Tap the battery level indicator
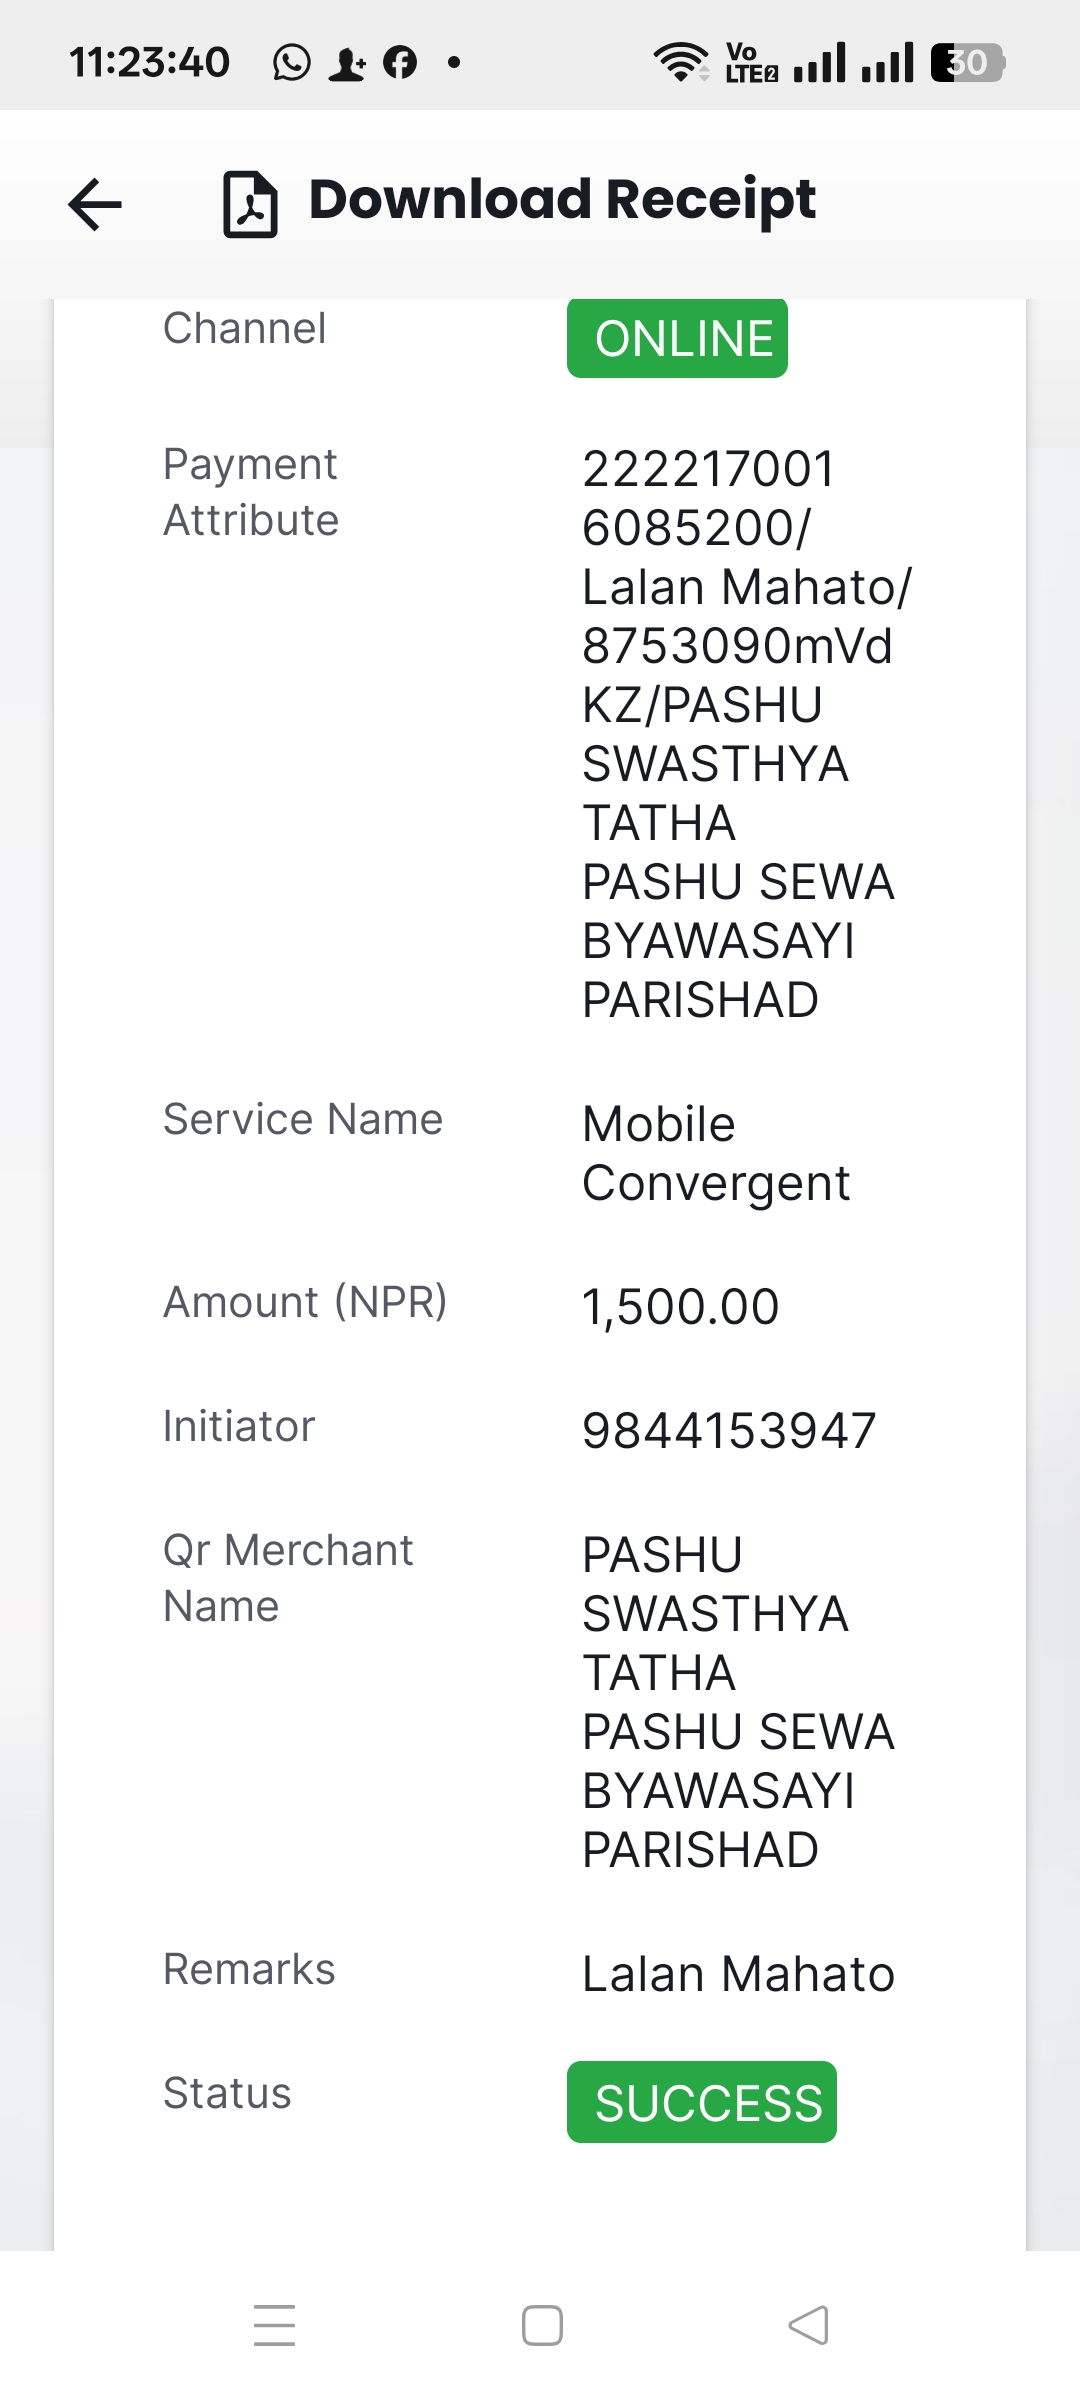This screenshot has width=1080, height=2400. 967,62
